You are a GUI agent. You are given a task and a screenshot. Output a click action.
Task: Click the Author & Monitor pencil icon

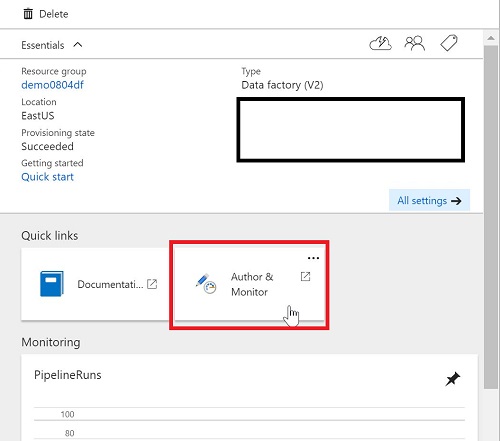pyautogui.click(x=206, y=284)
